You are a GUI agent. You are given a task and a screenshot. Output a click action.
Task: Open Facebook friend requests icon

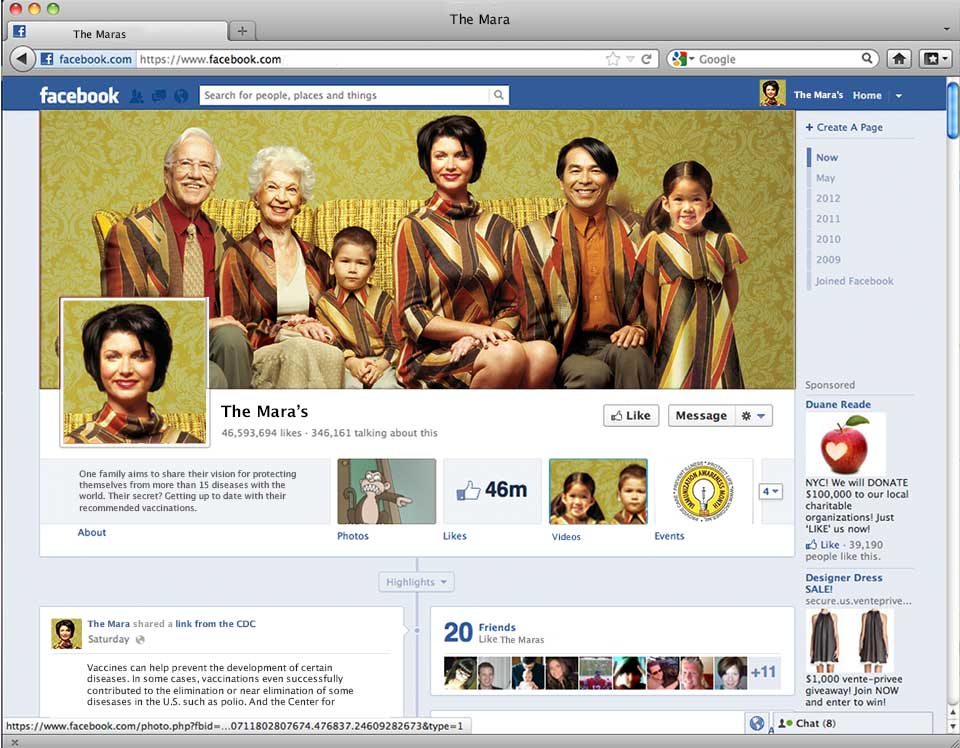tap(137, 95)
